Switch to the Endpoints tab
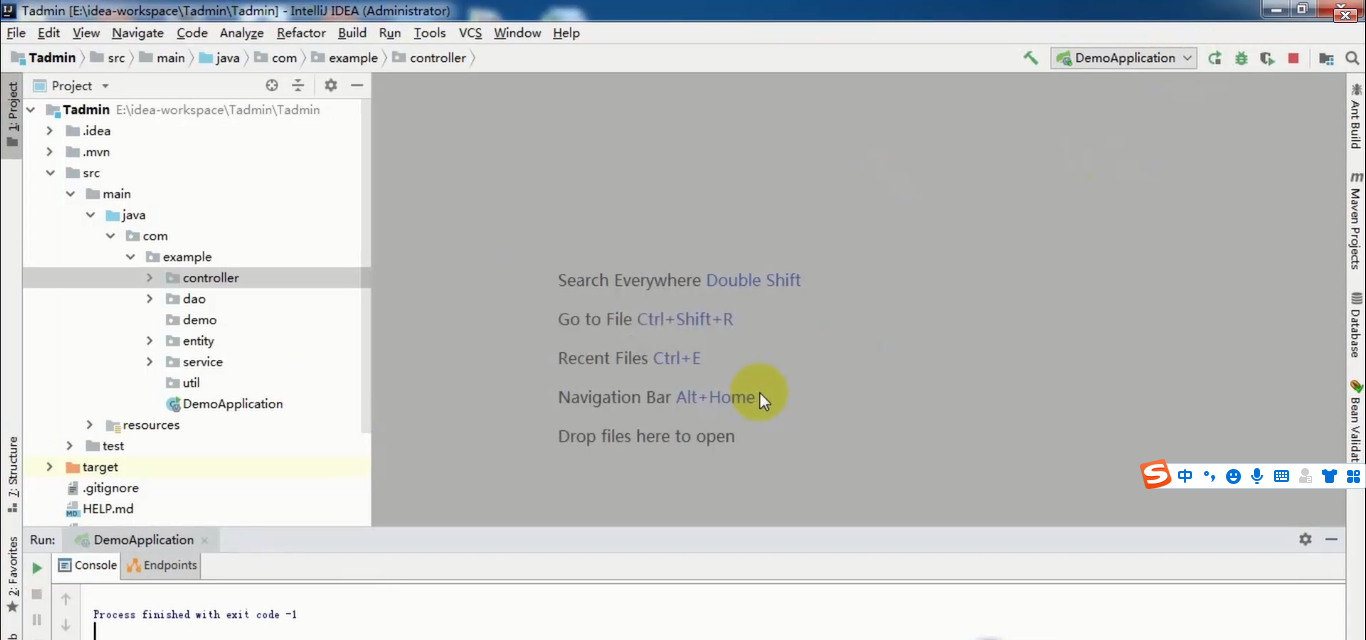Screen dimensions: 1366x640 [x=162, y=565]
